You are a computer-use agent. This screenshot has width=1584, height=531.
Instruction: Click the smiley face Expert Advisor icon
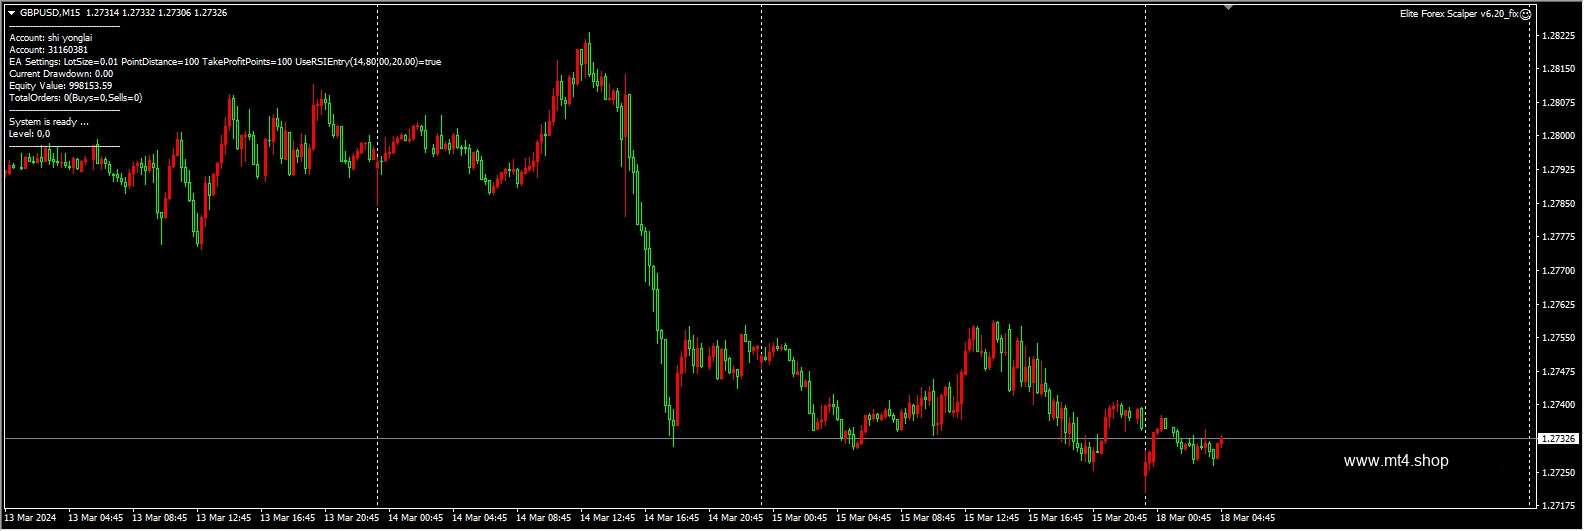1526,14
